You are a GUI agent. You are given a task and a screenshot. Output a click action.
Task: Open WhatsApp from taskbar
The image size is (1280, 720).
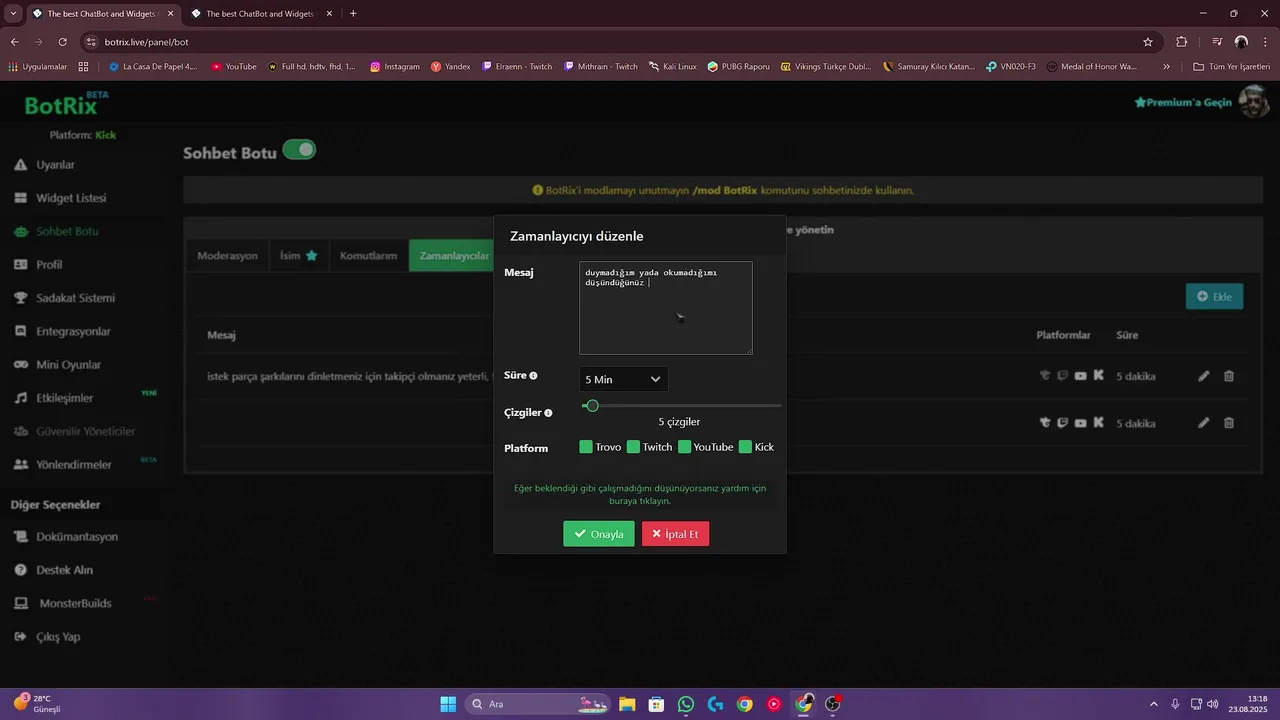[x=685, y=704]
